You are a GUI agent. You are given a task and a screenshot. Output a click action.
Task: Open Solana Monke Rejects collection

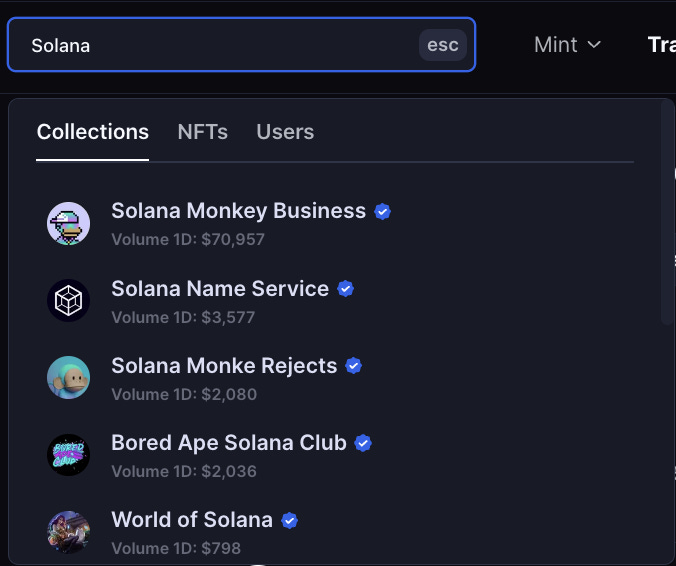(x=224, y=365)
